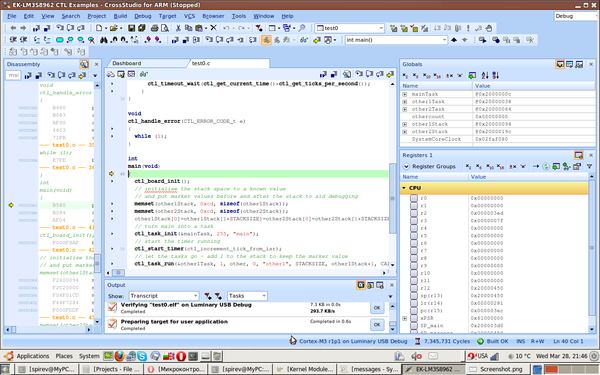The height and width of the screenshot is (375, 600).
Task: Expand the xPSR register
Action: tap(404, 318)
